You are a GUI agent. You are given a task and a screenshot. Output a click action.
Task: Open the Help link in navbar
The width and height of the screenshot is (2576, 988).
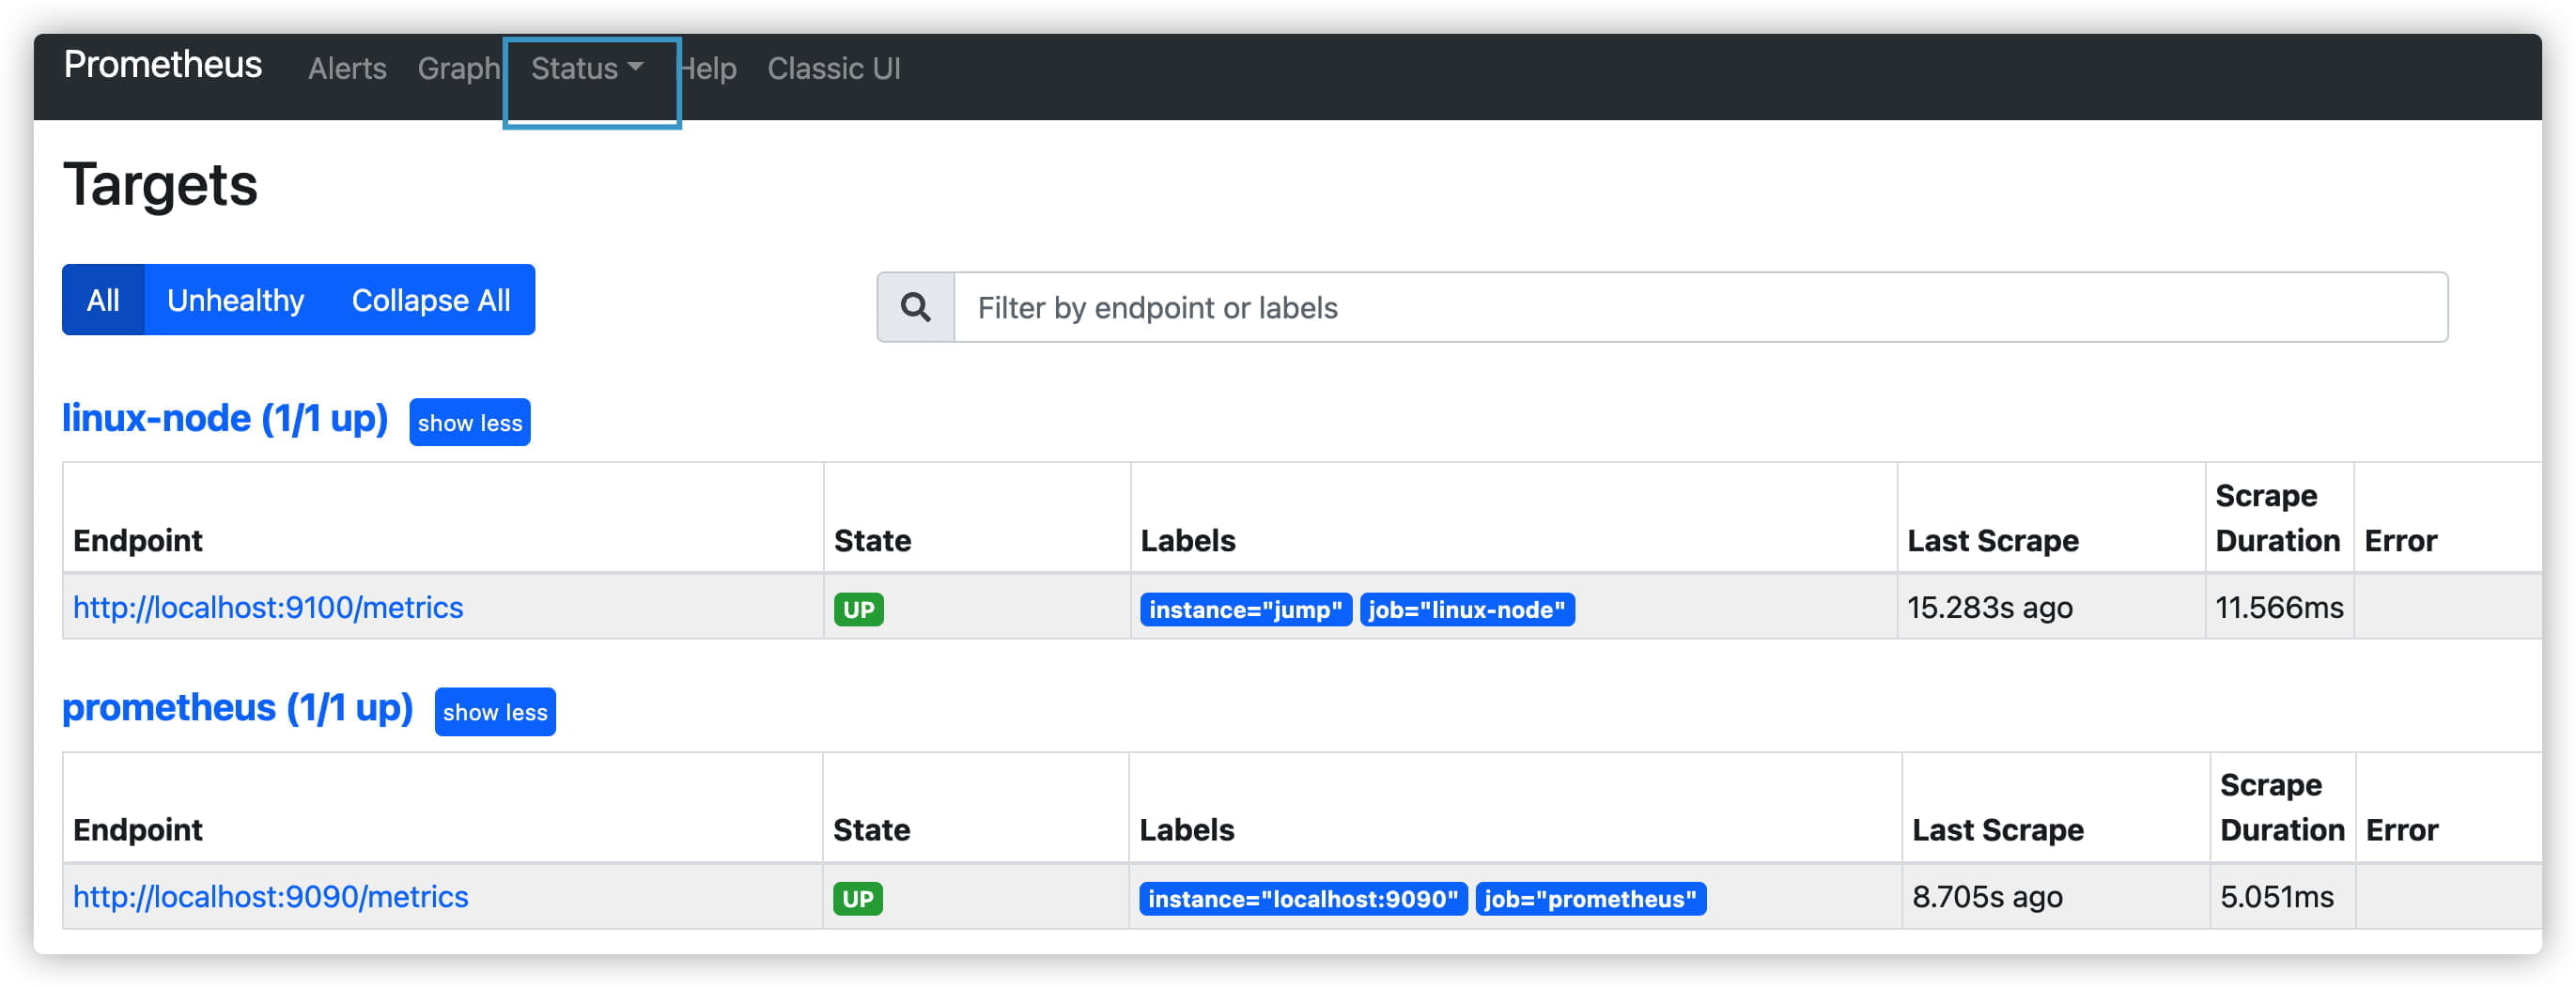pos(708,68)
